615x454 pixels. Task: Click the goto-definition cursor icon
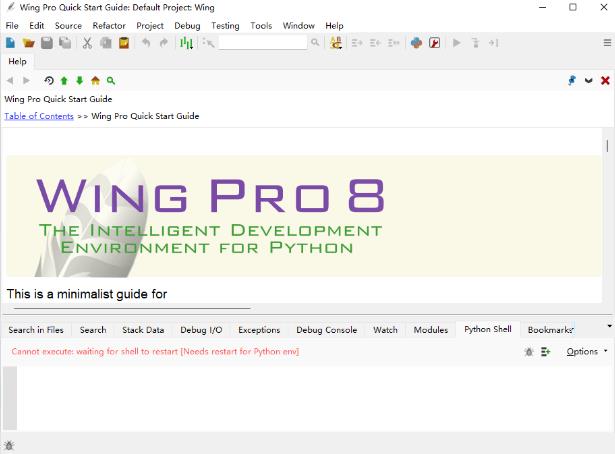tap(208, 43)
